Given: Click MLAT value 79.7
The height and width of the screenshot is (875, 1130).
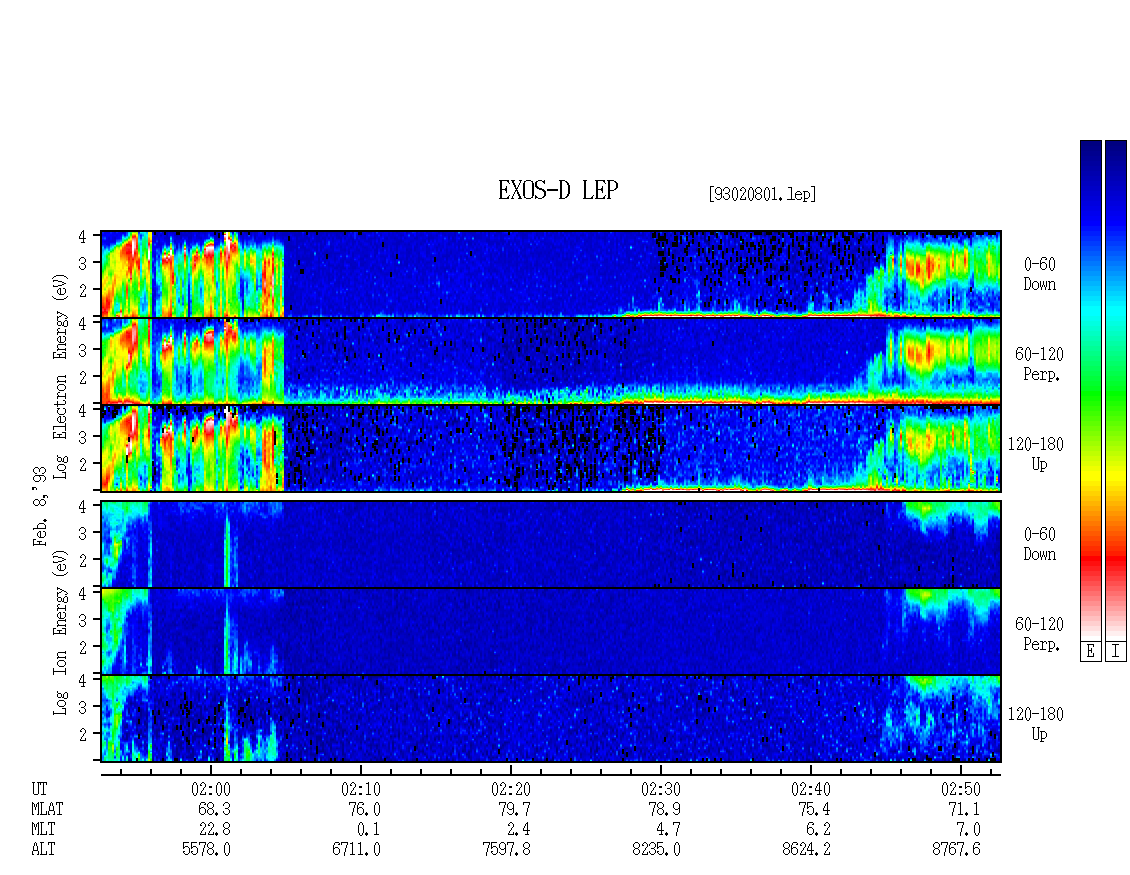Looking at the screenshot, I should point(515,809).
